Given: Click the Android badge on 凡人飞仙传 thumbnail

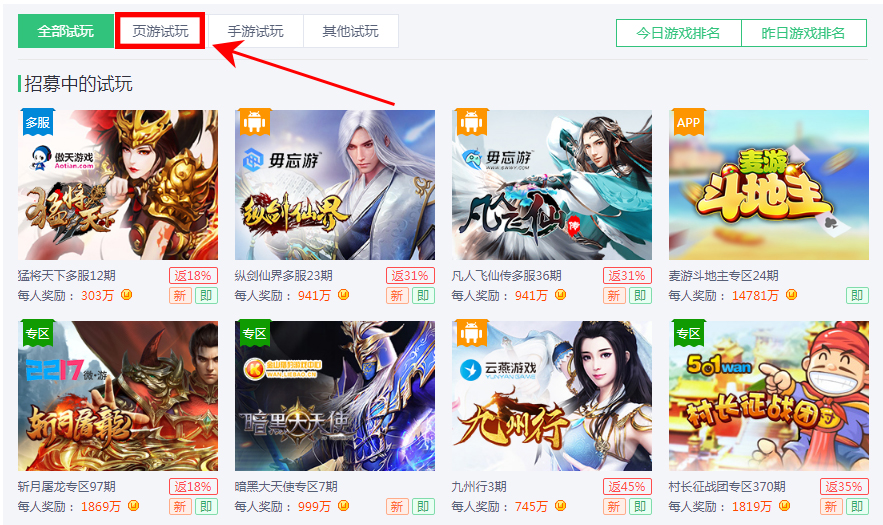Looking at the screenshot, I should (x=471, y=122).
